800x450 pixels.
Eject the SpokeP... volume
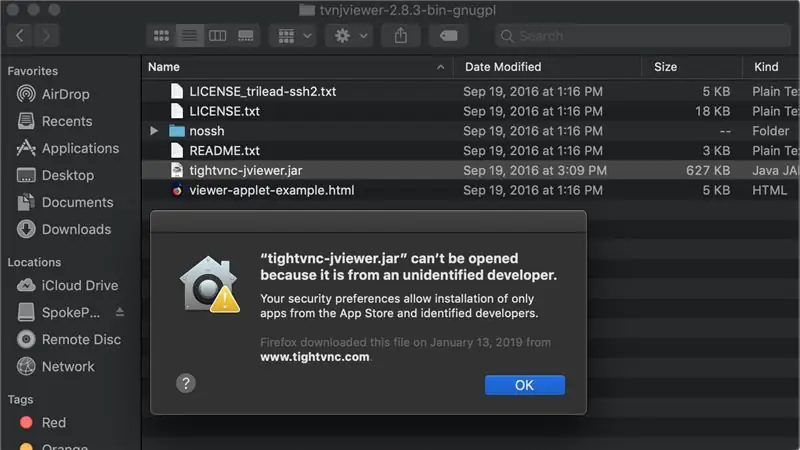click(120, 312)
